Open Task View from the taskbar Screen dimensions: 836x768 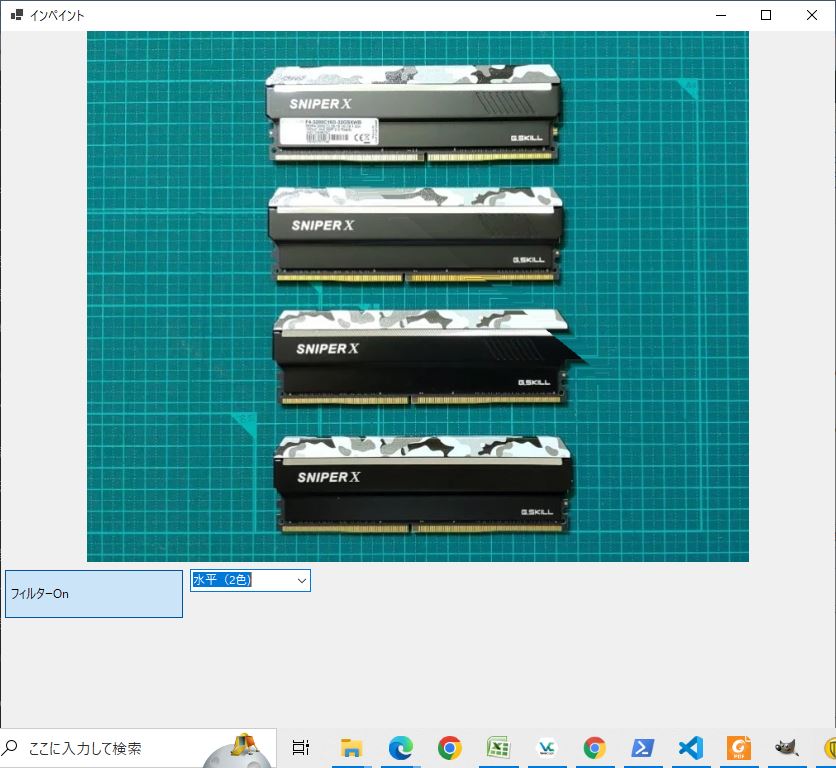click(301, 748)
